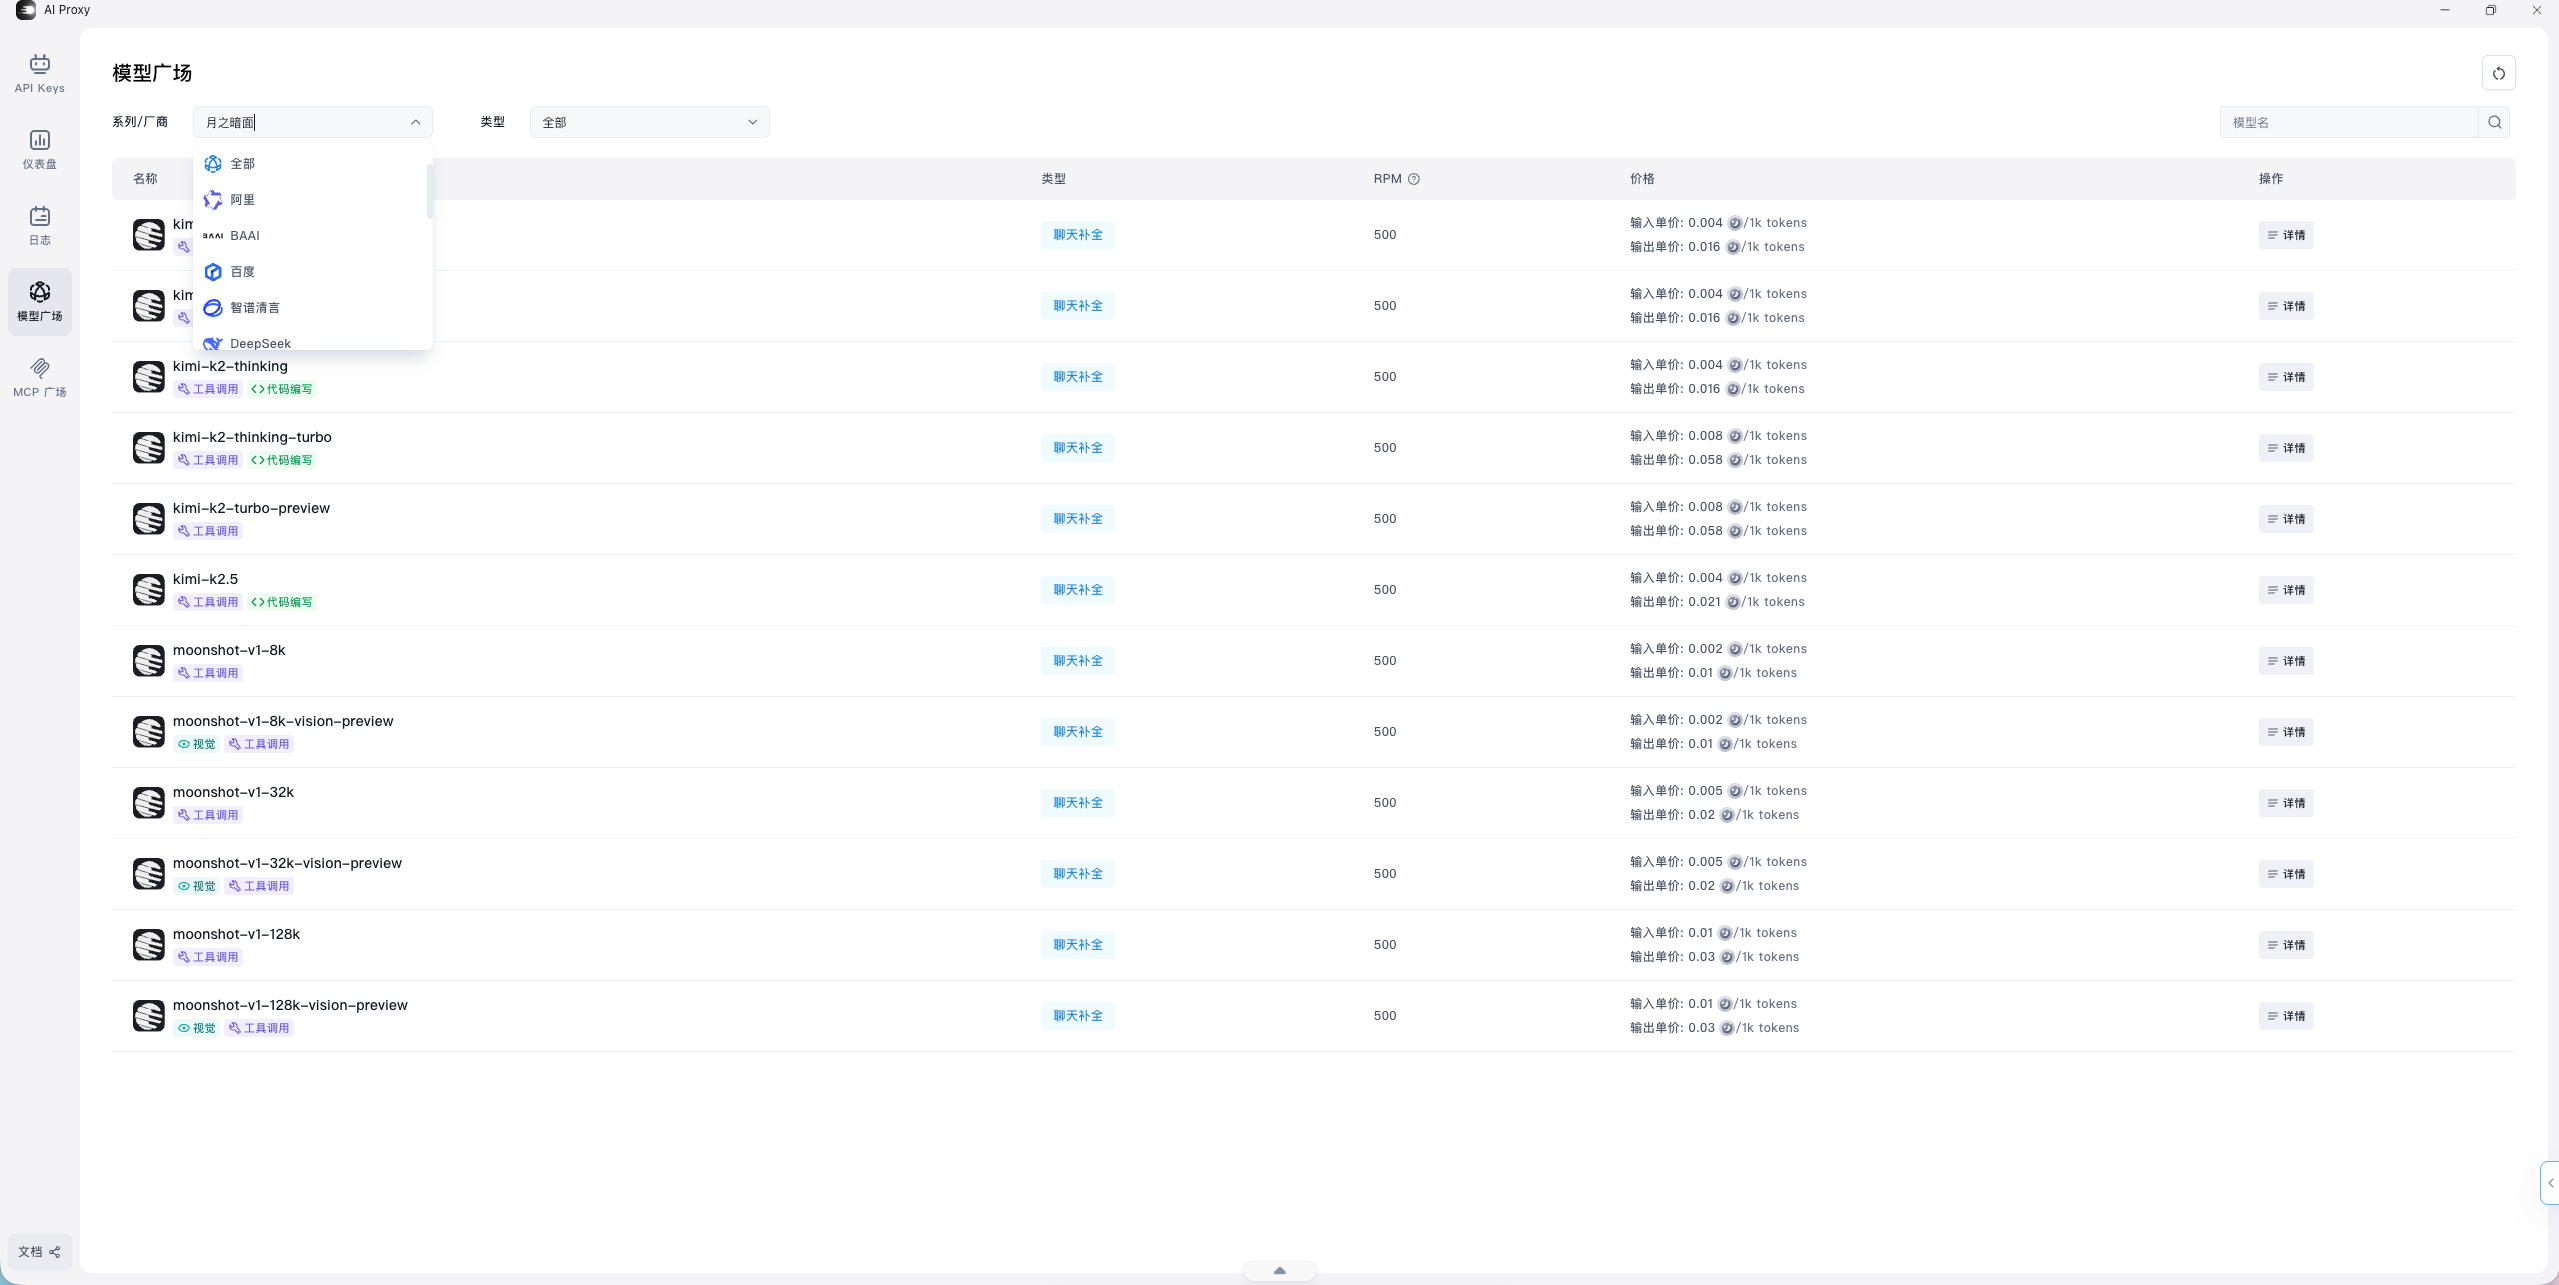2559x1285 pixels.
Task: Click the moonshot-v1-8k model logo
Action: (149, 661)
